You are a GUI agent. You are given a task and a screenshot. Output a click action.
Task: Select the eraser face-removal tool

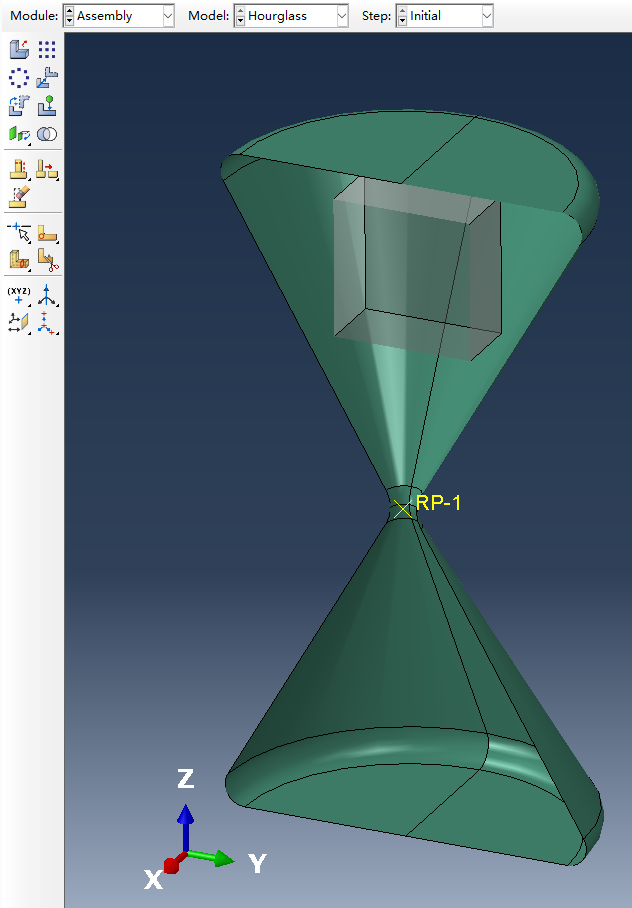coord(19,197)
